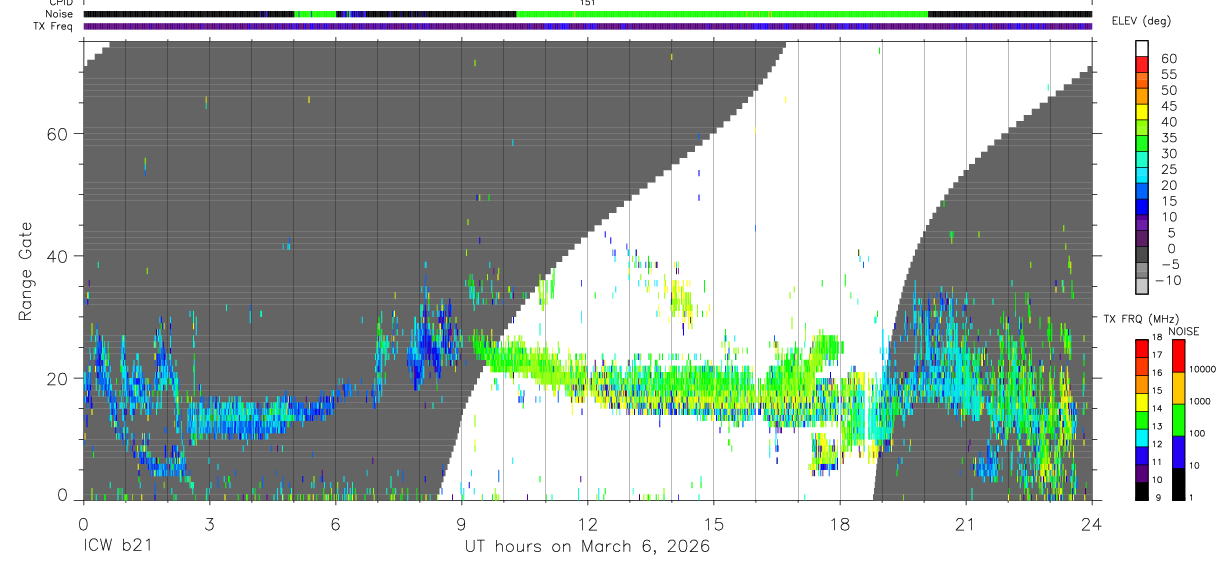
Task: Click the 'NOISE' legend title above color bar
Action: tap(1182, 331)
